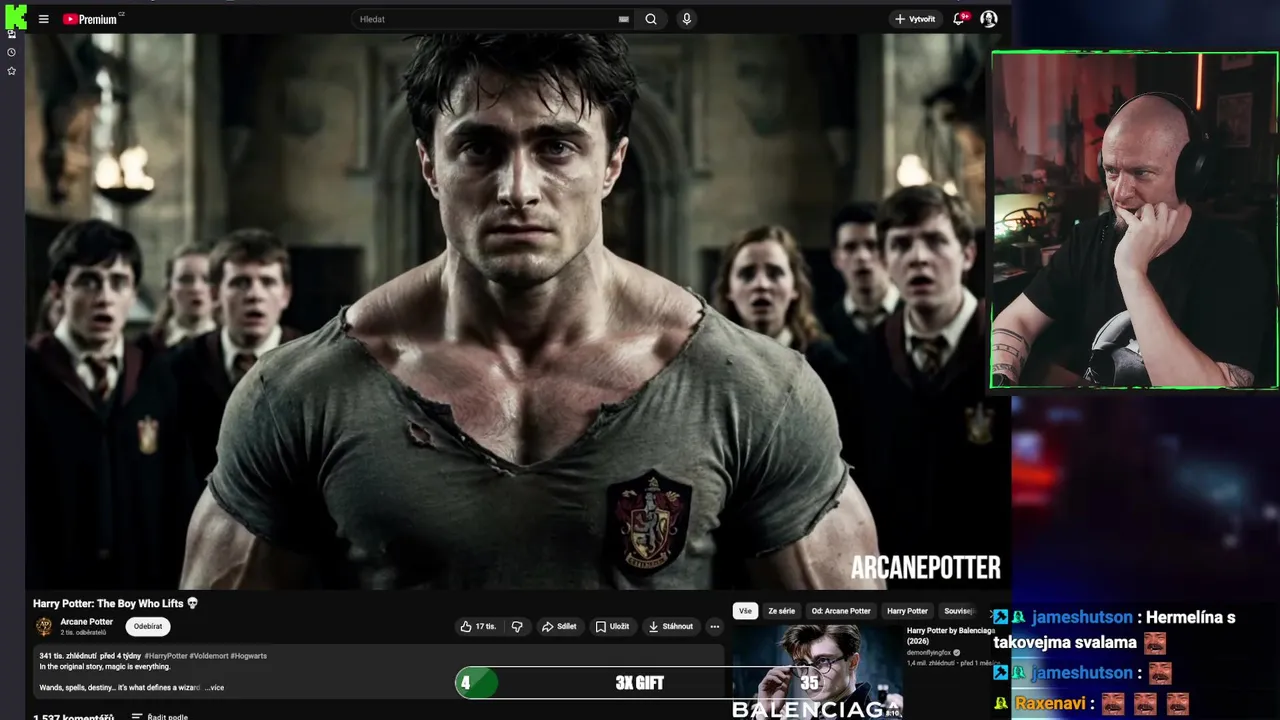Click the #HarryPotter hashtag
This screenshot has width=1280, height=720.
tap(166, 656)
